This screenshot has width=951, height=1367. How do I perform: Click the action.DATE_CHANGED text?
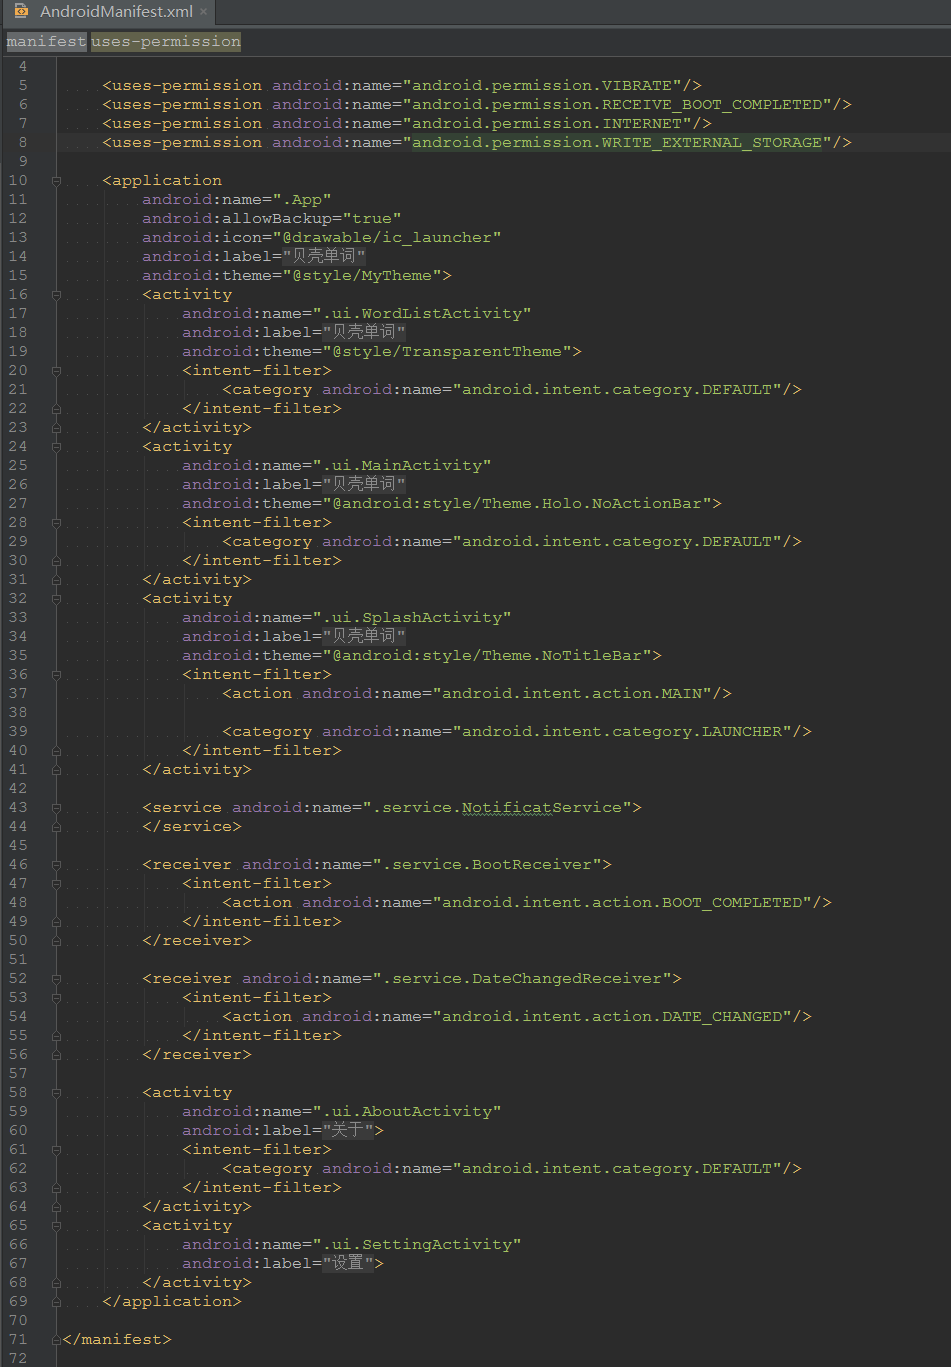coord(687,1017)
